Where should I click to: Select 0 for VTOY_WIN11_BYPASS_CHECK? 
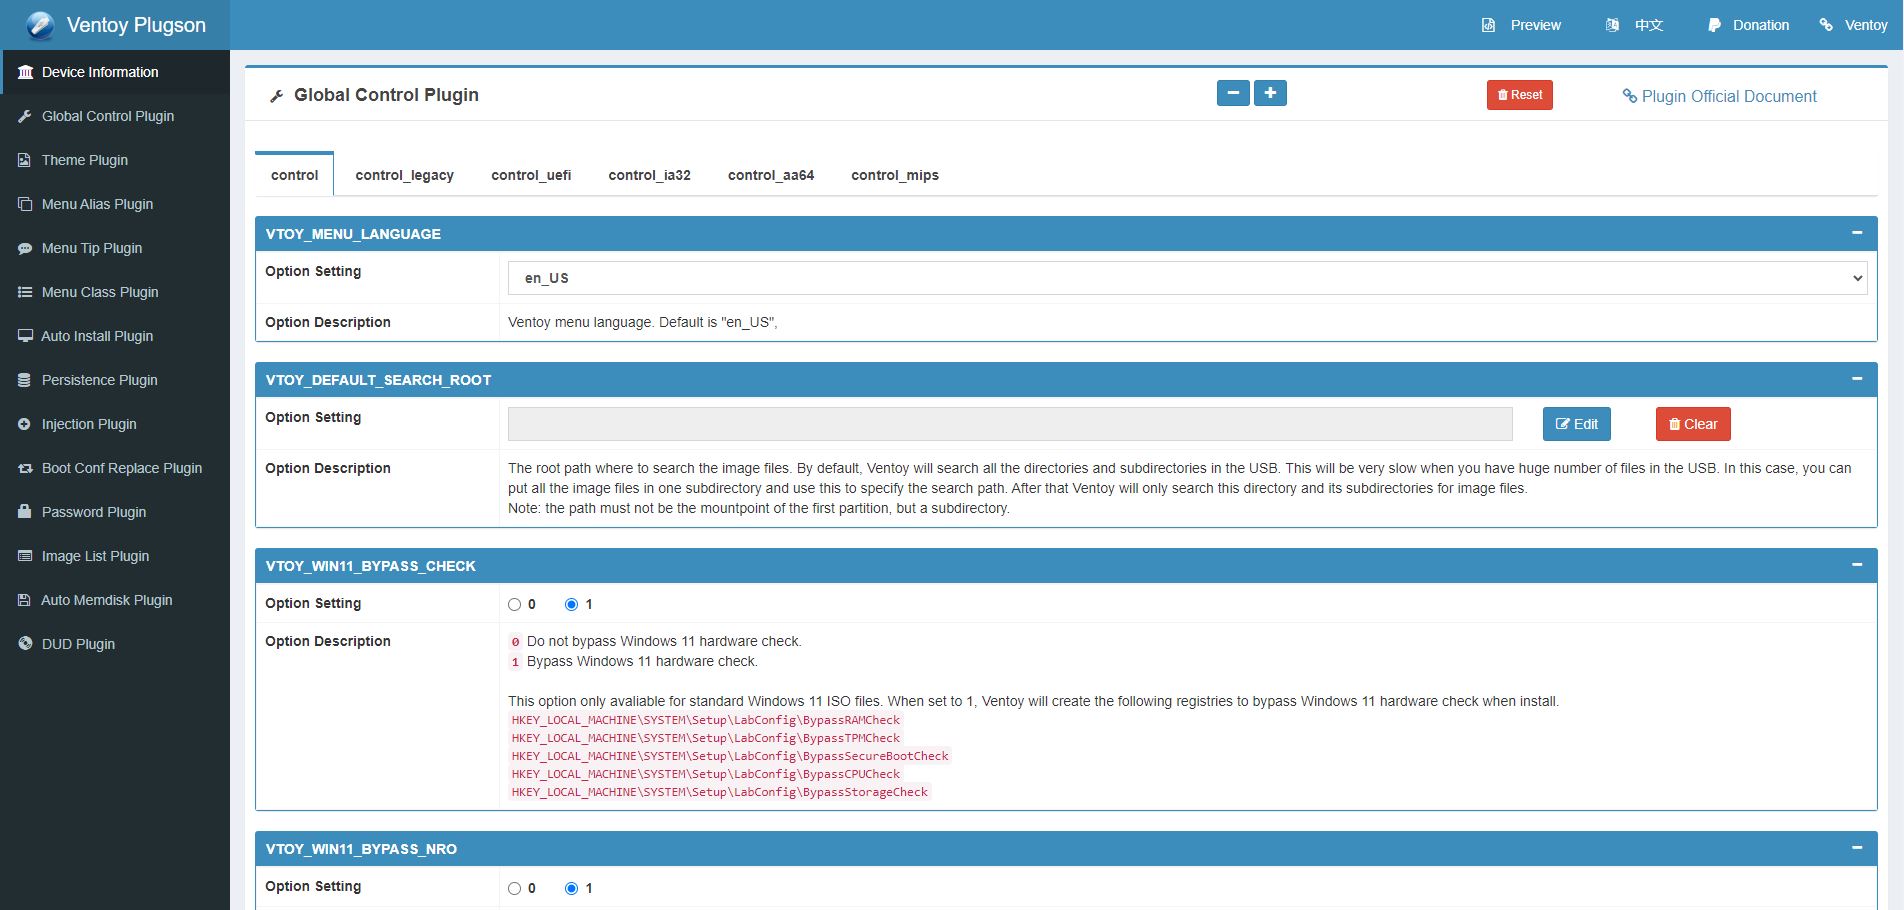click(x=514, y=604)
